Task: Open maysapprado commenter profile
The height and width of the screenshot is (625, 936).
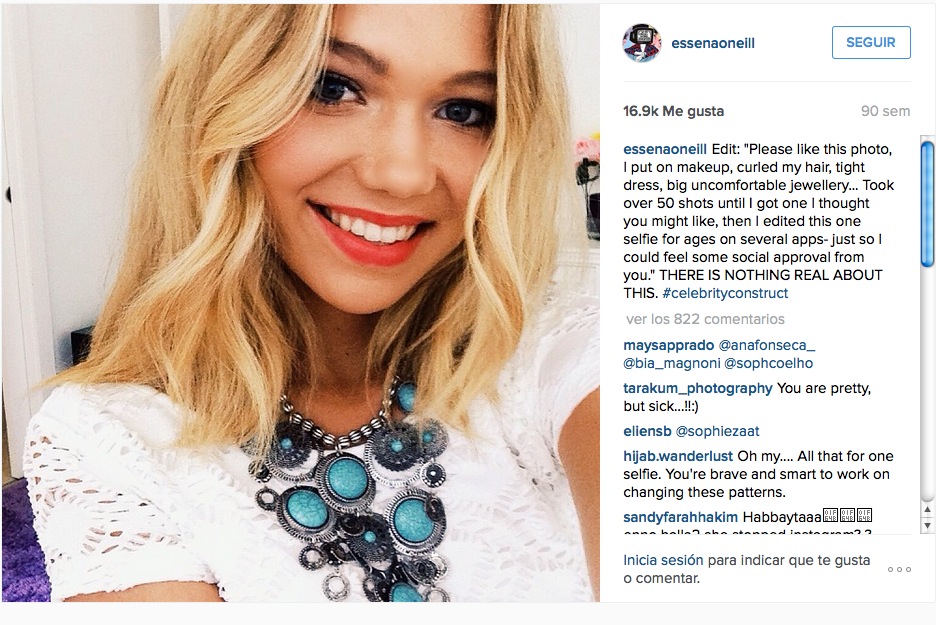Action: tap(669, 346)
